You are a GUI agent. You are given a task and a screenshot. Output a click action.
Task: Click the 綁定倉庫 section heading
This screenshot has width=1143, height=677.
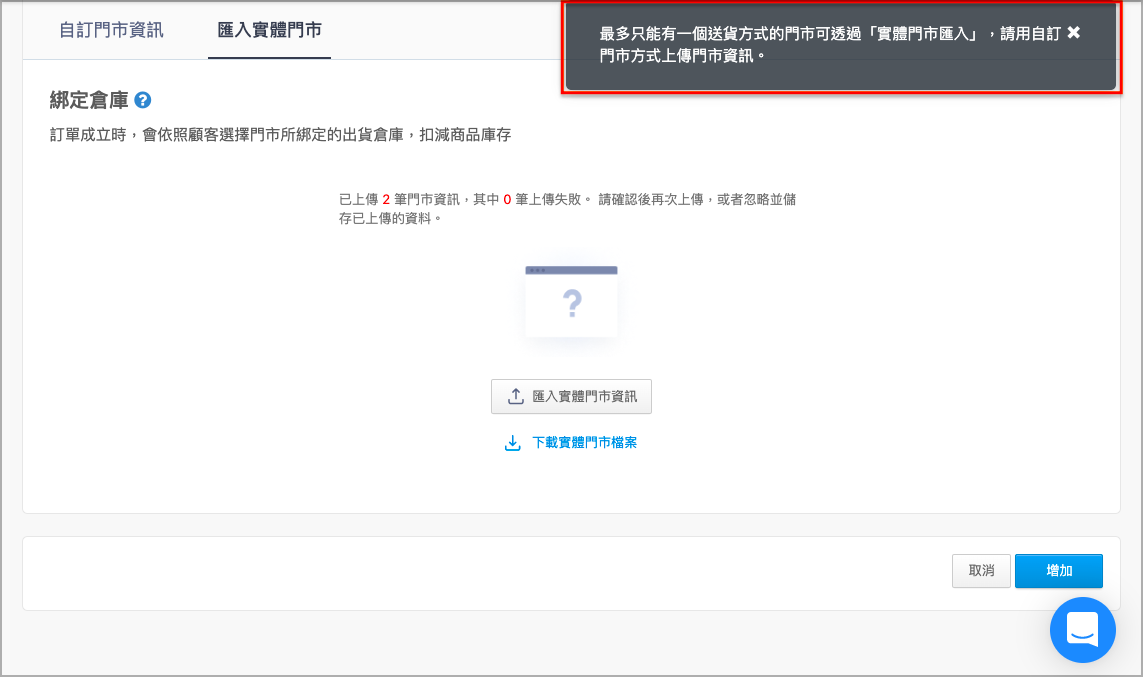[89, 100]
